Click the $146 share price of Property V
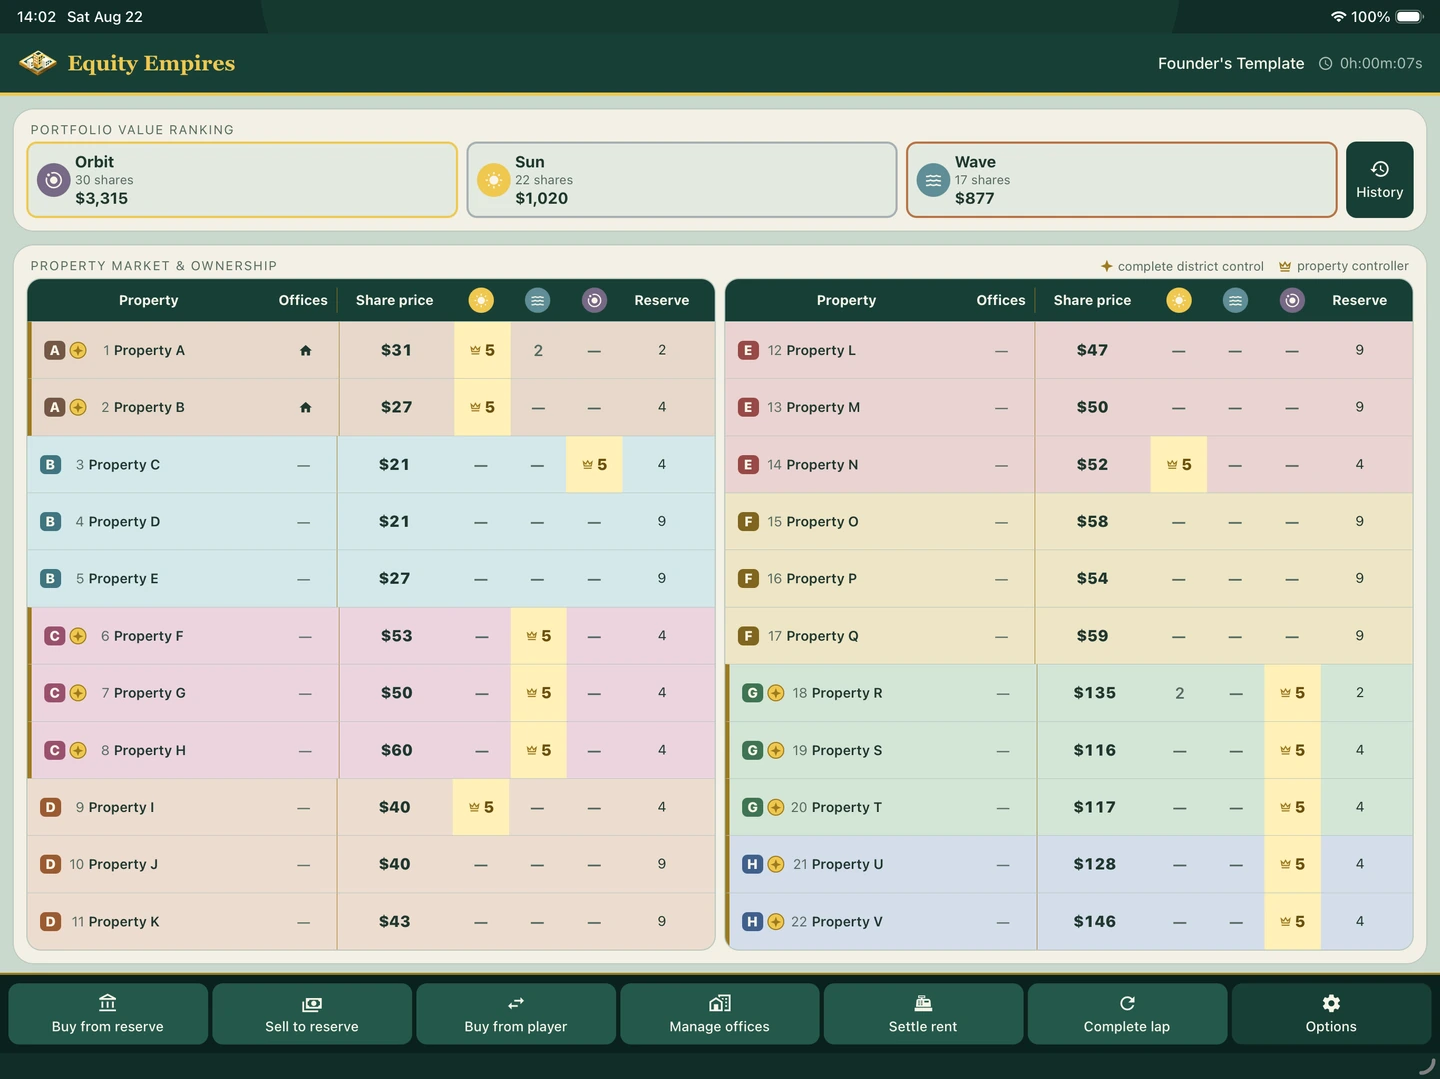 coord(1095,922)
